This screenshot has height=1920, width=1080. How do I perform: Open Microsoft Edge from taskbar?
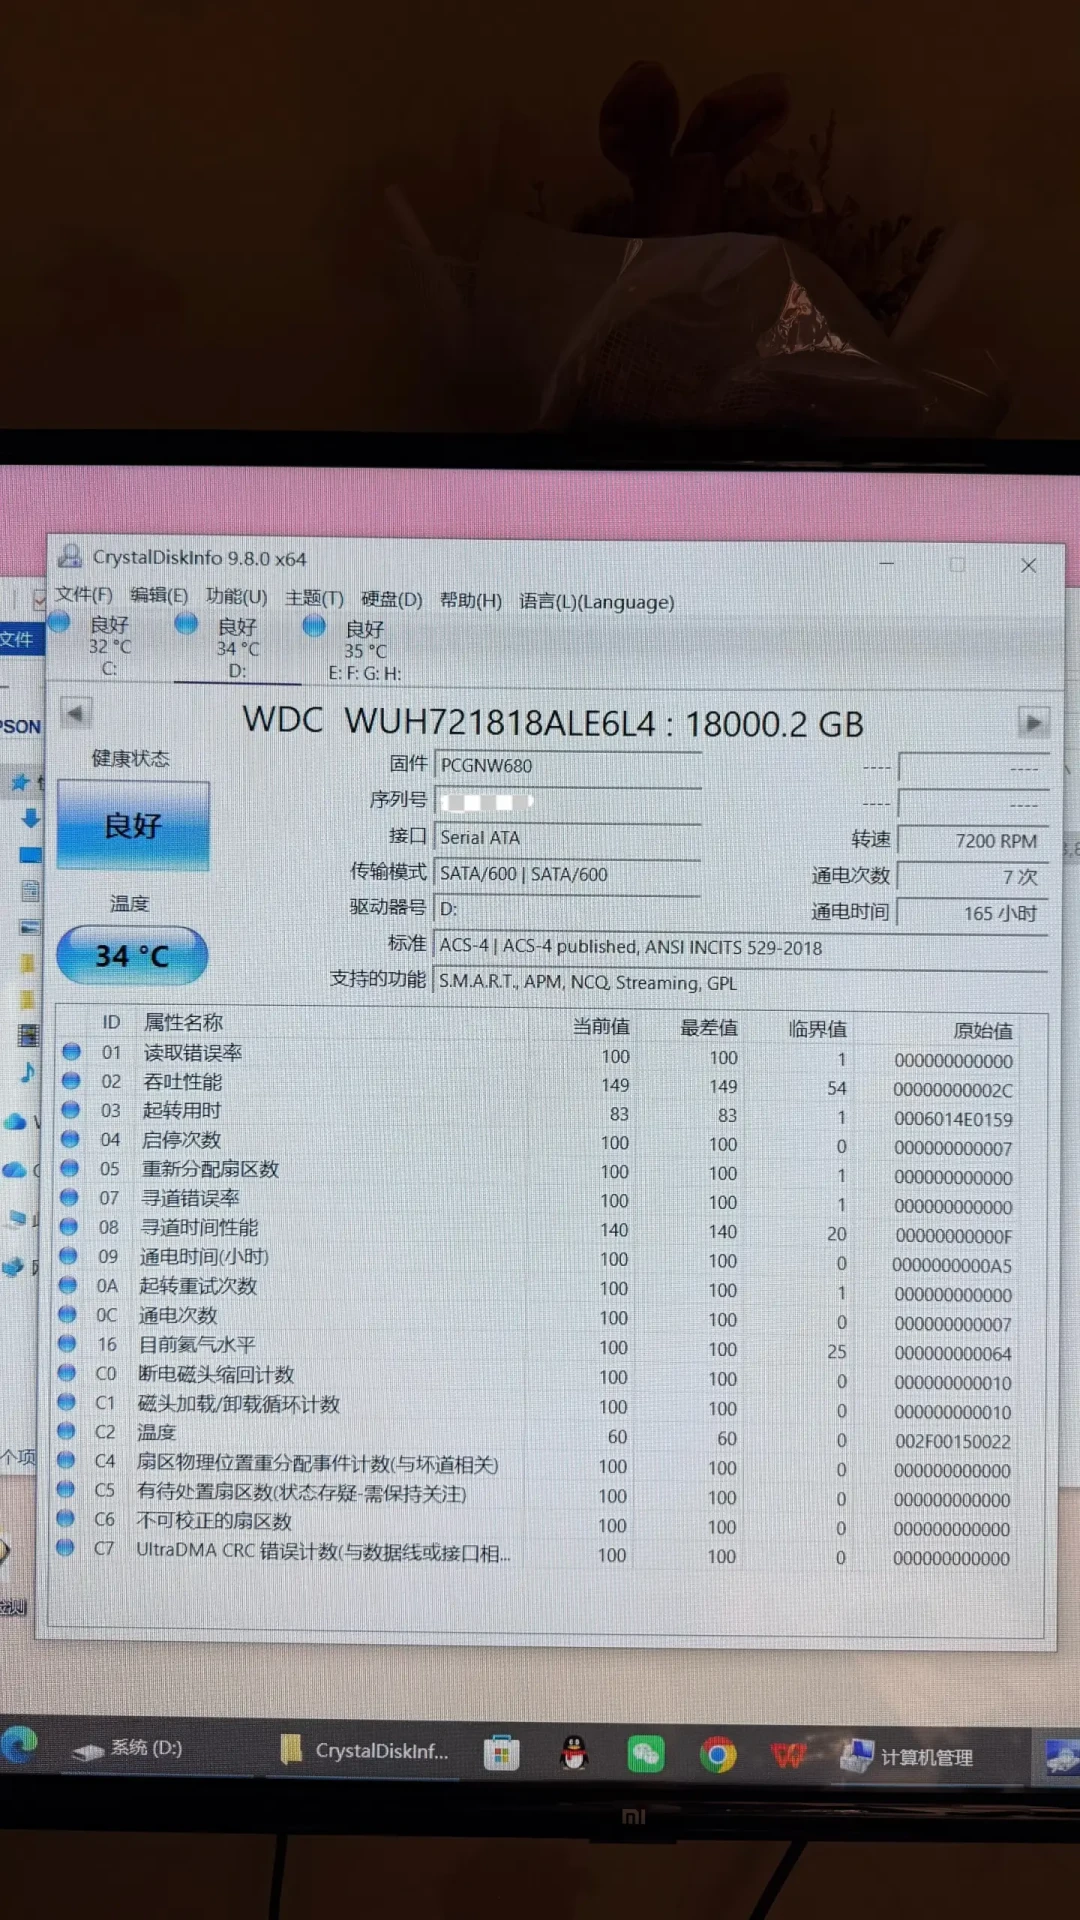[x=18, y=1744]
